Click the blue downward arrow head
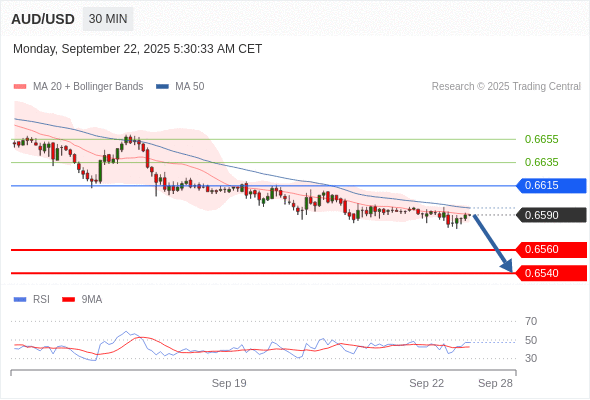 coord(507,266)
